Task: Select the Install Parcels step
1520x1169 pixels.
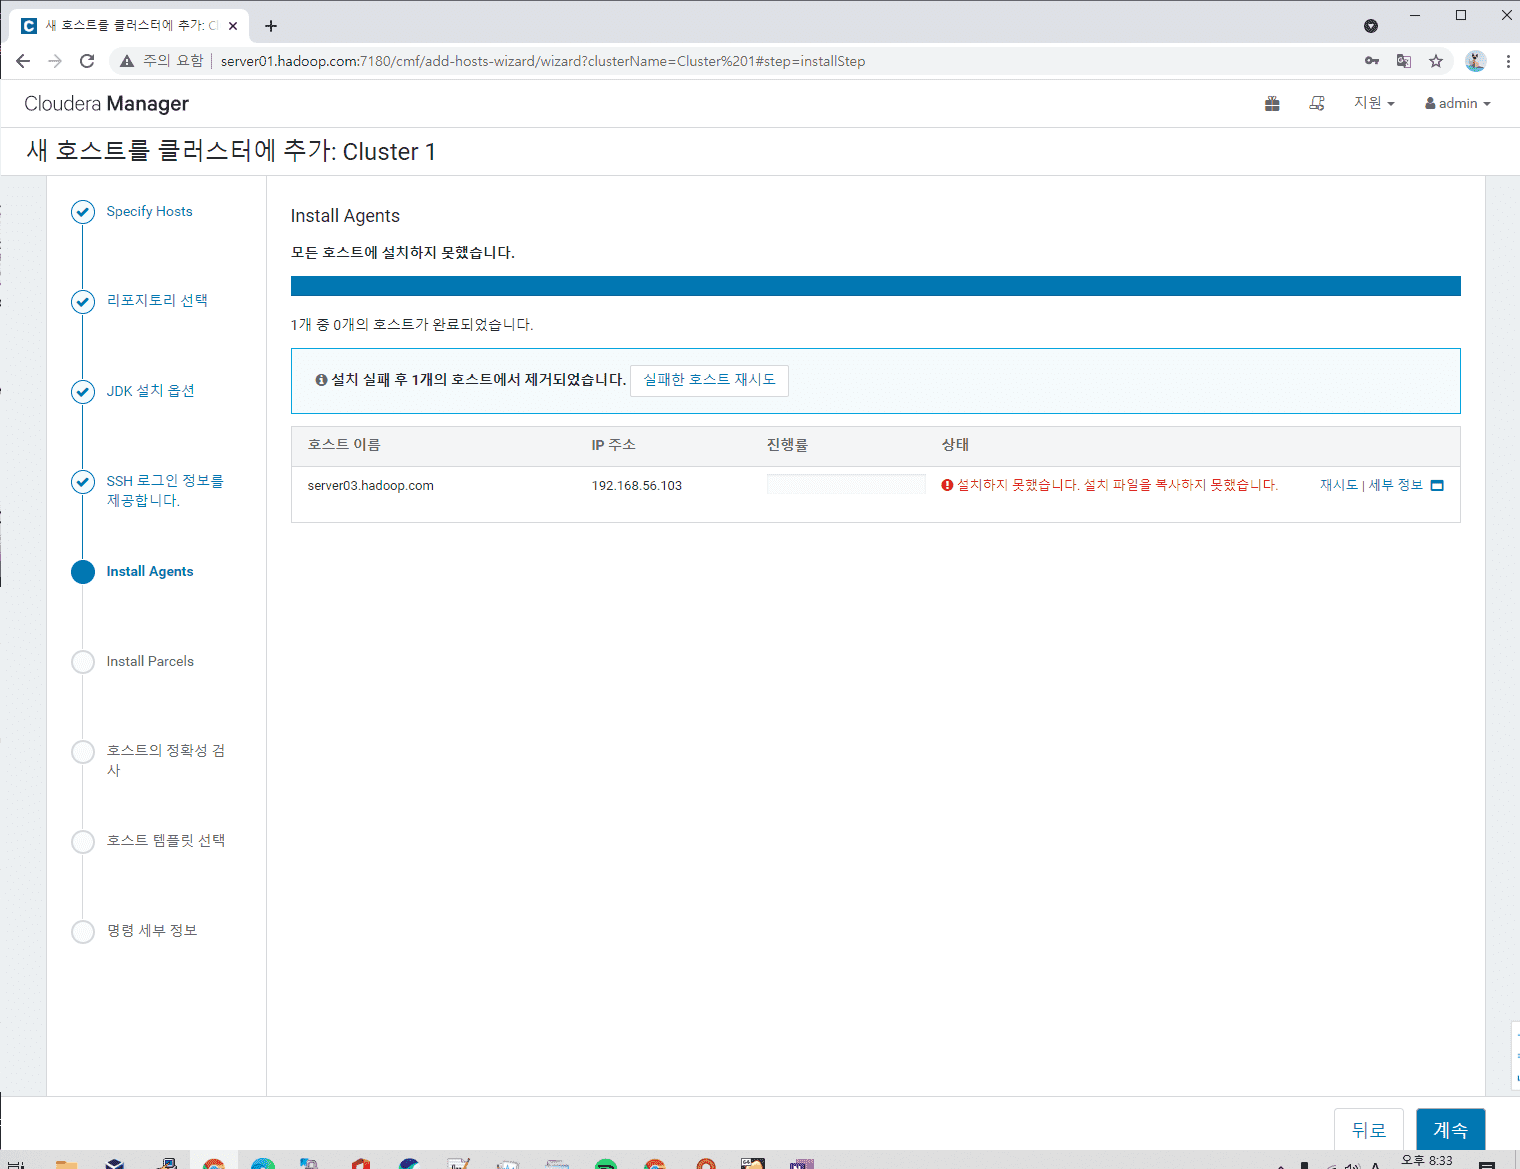Action: pyautogui.click(x=150, y=661)
